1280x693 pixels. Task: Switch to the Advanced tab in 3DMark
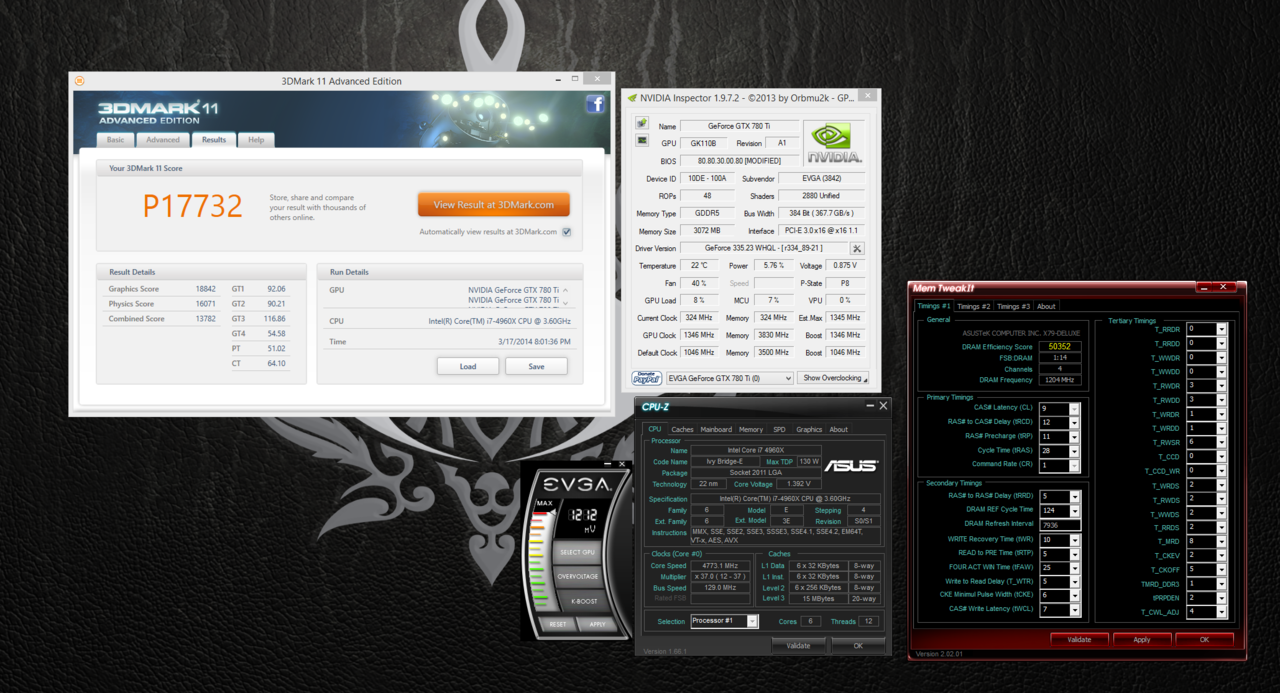coord(163,140)
